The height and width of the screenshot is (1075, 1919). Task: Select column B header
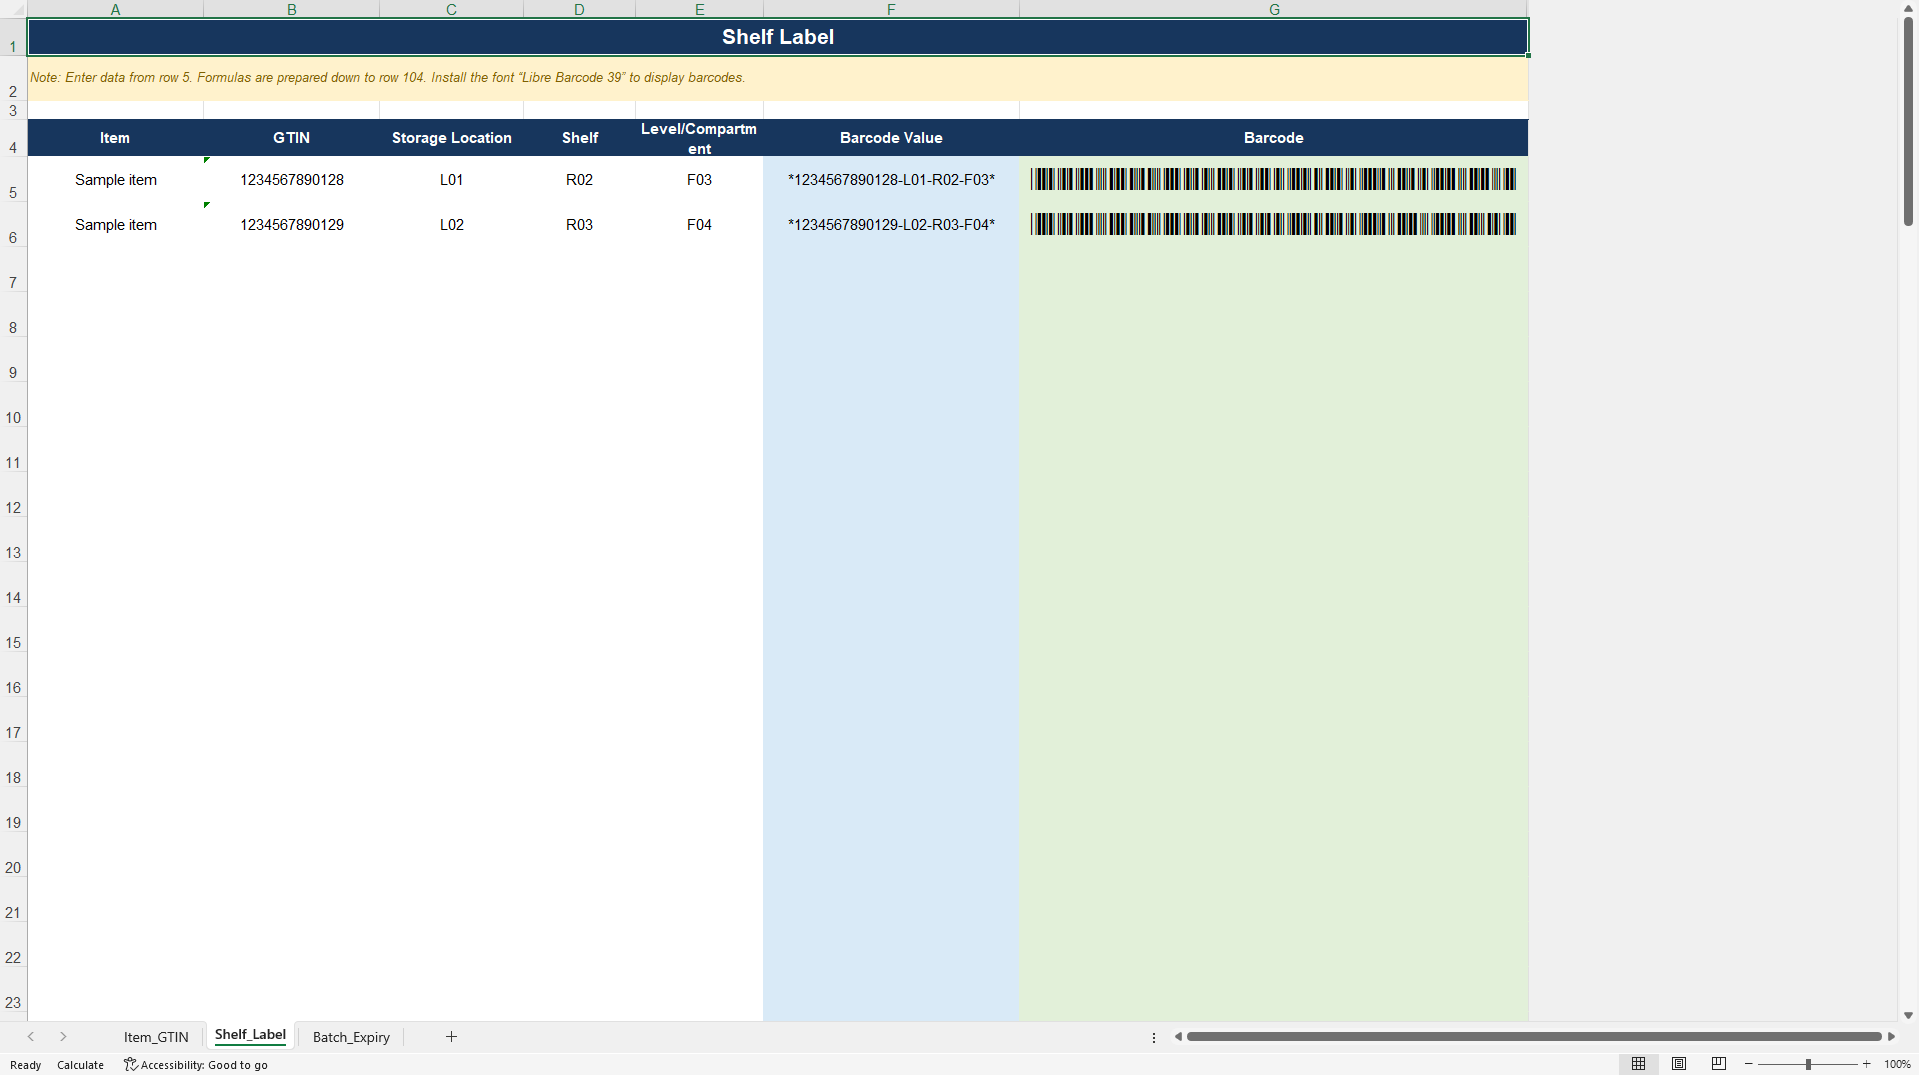pyautogui.click(x=291, y=9)
